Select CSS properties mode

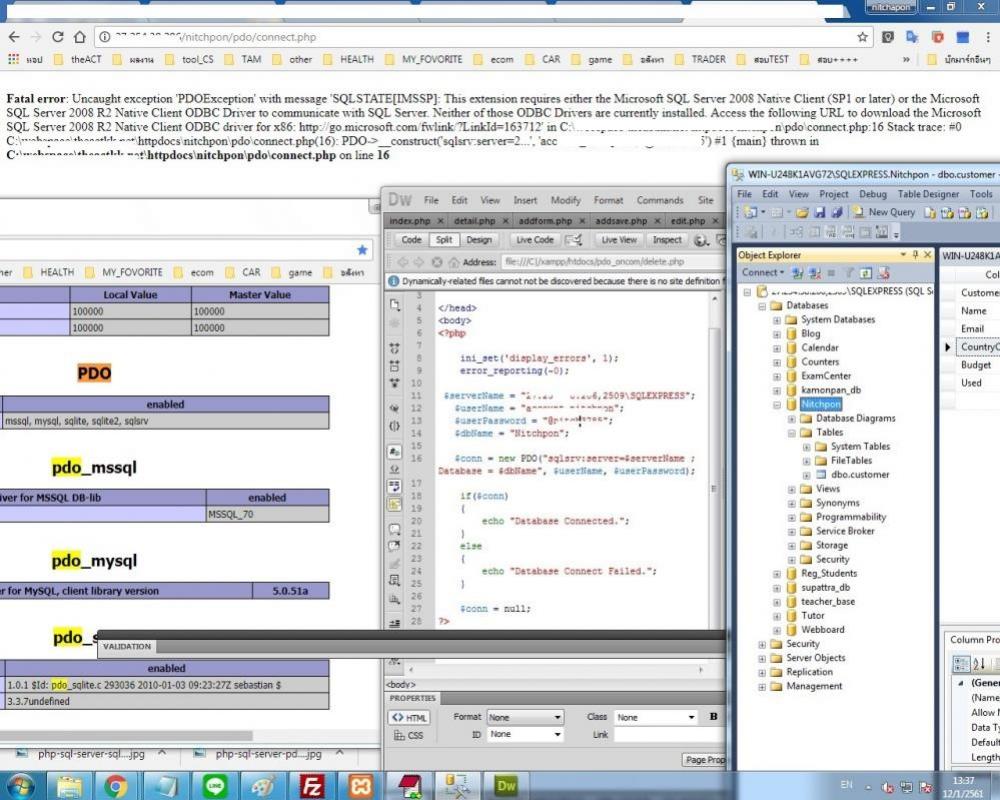409,736
